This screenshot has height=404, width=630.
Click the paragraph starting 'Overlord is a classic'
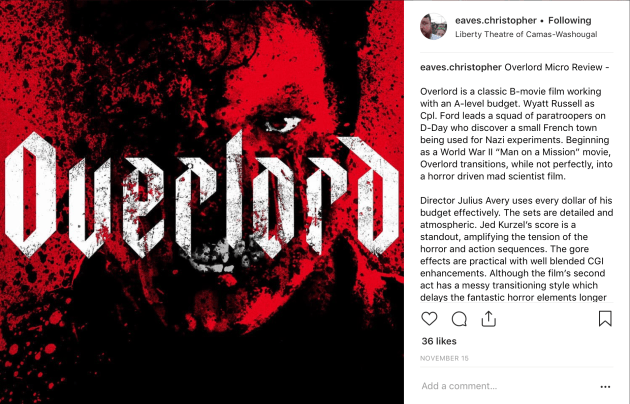[x=516, y=134]
